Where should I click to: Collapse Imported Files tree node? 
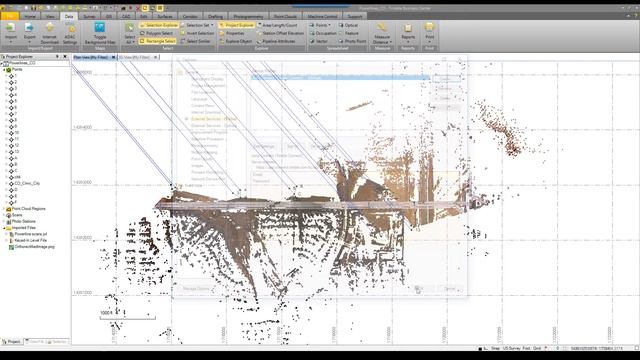(4, 228)
